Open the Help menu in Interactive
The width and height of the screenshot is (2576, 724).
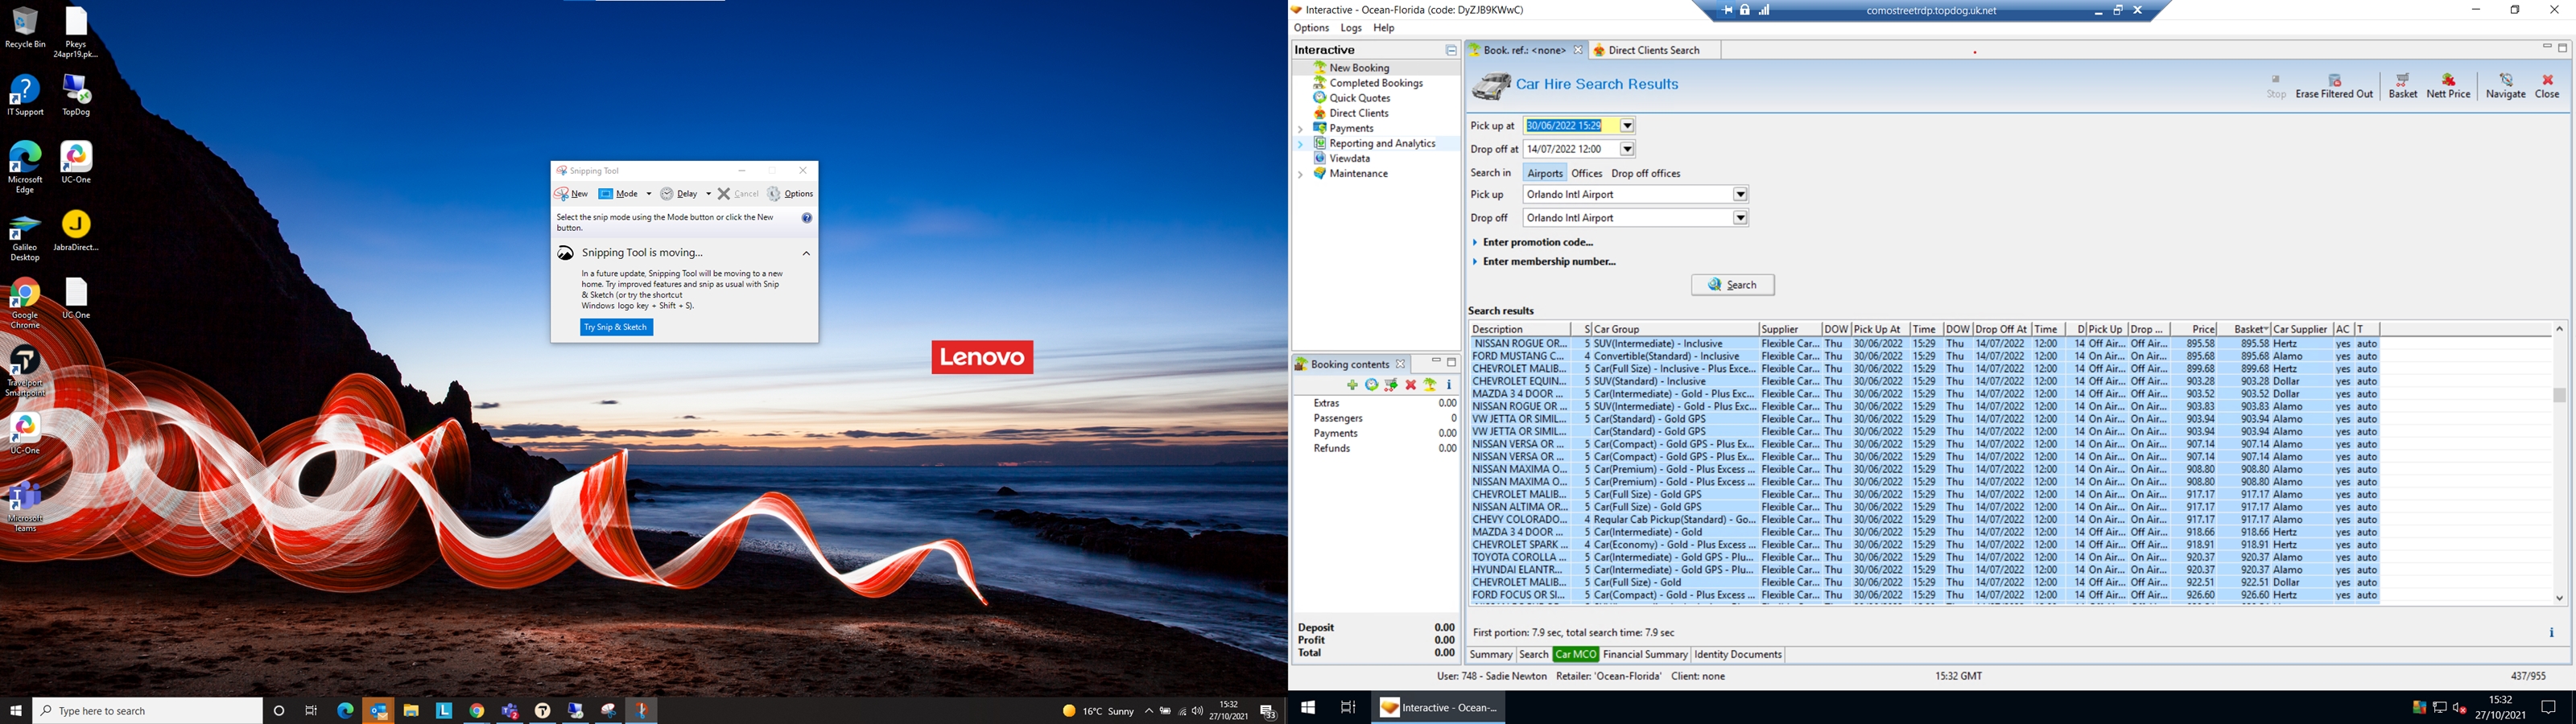1384,28
